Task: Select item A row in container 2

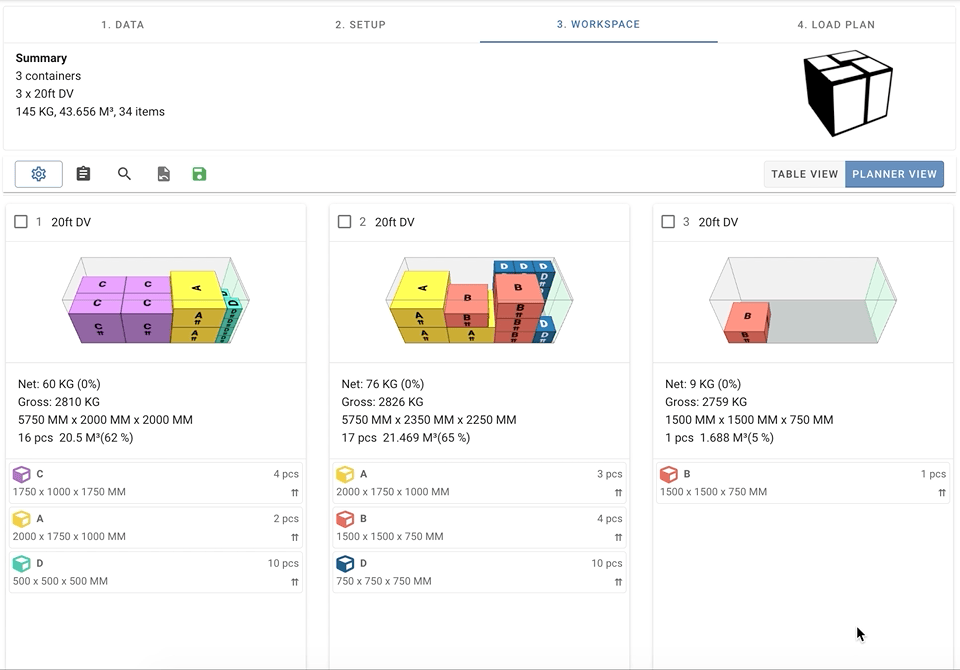Action: click(479, 482)
